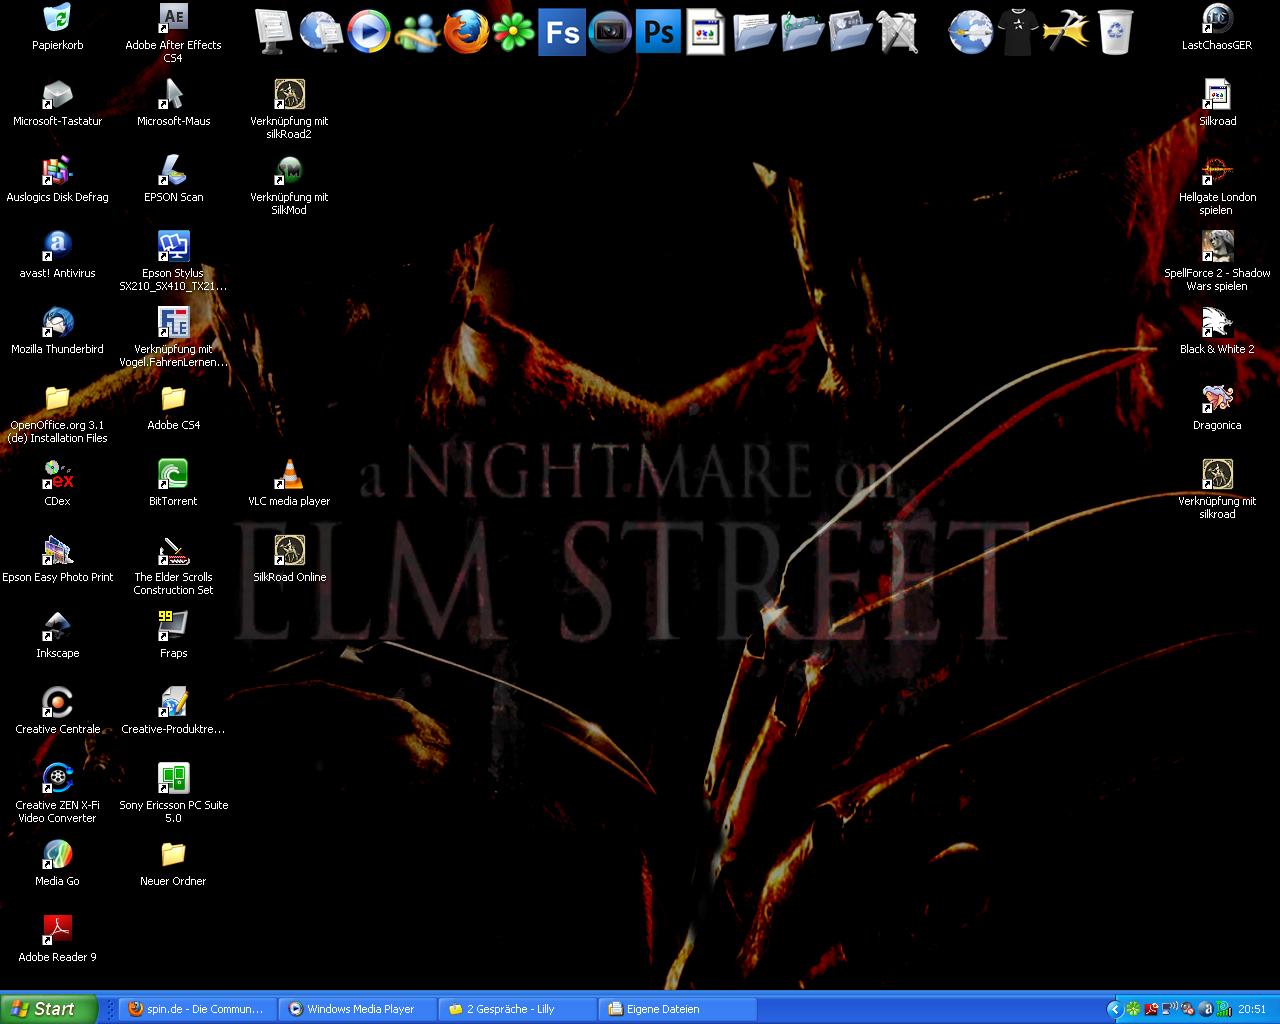Select the Black & White 2 shortcut
The image size is (1280, 1024).
[x=1217, y=324]
